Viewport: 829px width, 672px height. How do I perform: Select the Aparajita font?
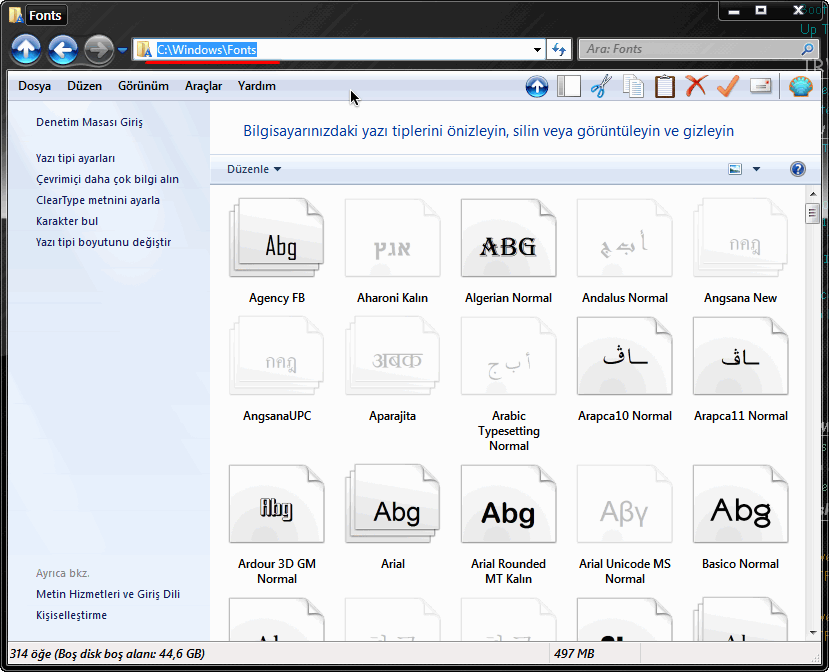(392, 369)
